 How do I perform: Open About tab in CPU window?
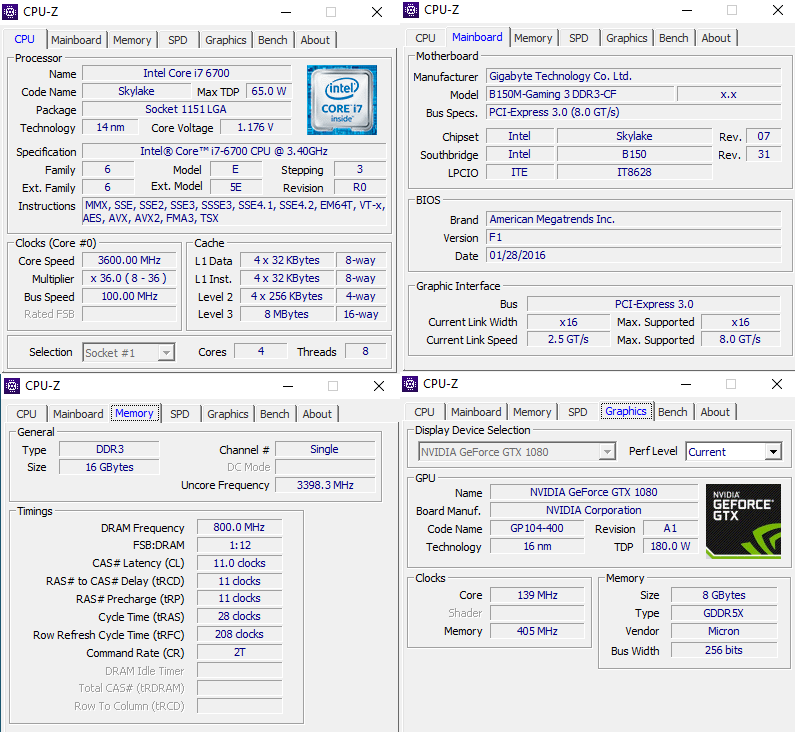coord(315,40)
